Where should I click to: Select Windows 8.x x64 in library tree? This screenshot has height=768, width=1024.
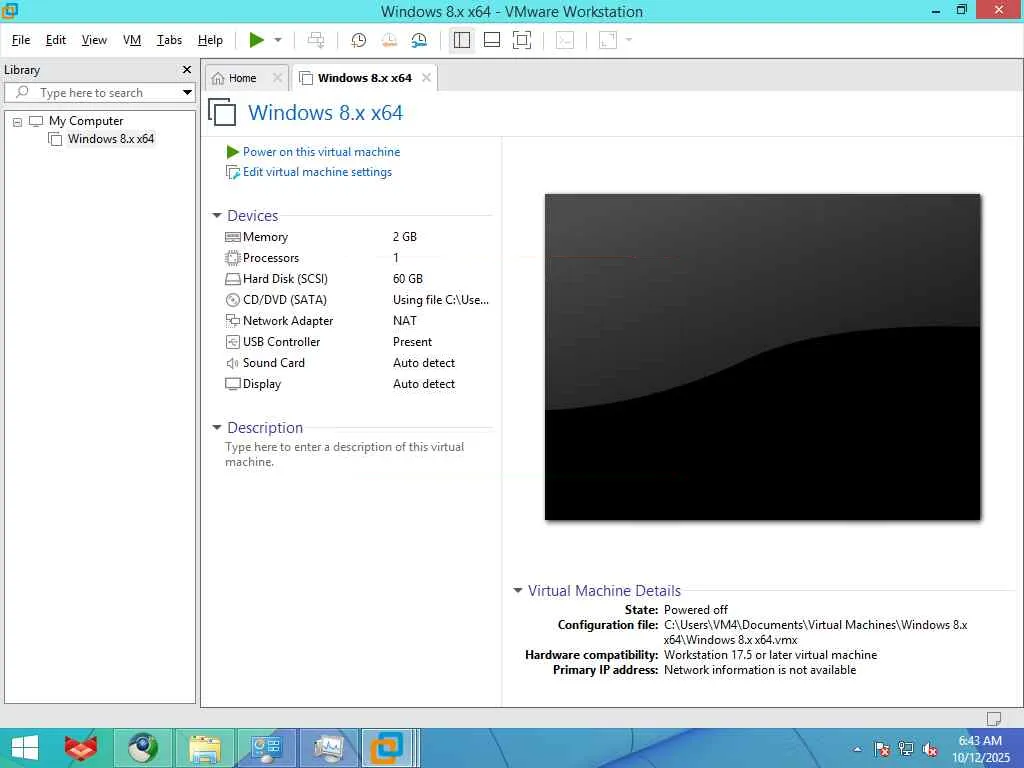pos(110,138)
